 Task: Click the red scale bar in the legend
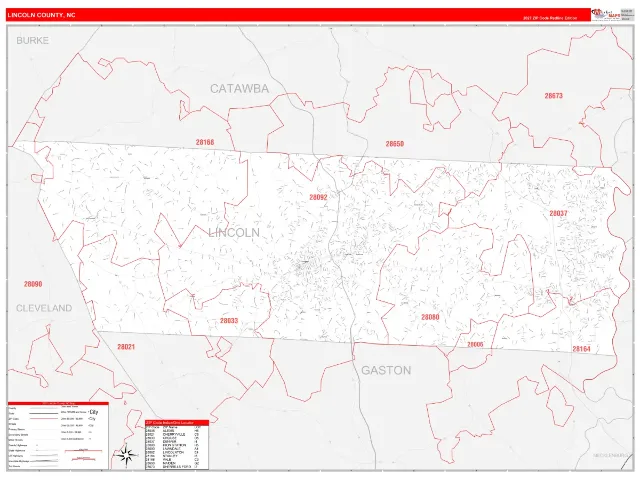click(x=83, y=450)
